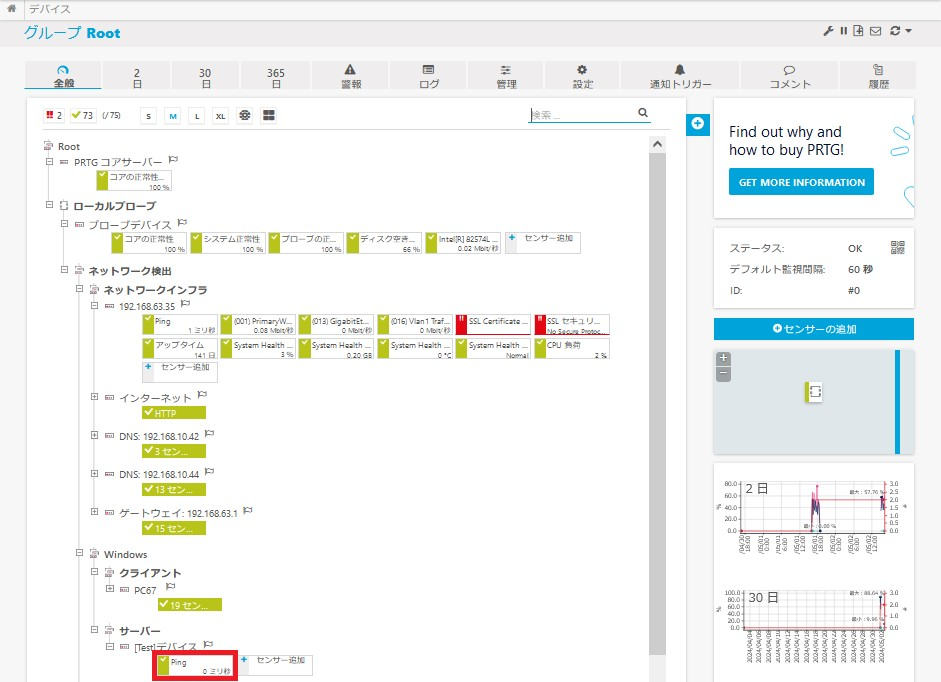
Task: Collapse the PRTG コアサーバー node
Action: (x=49, y=161)
